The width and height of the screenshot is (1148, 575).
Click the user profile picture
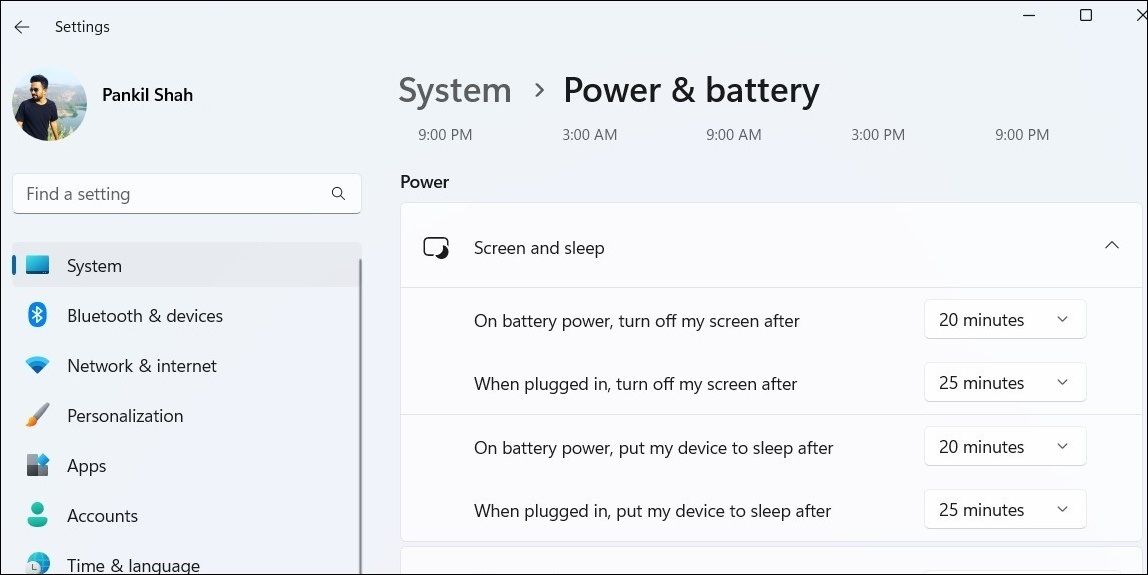point(49,104)
